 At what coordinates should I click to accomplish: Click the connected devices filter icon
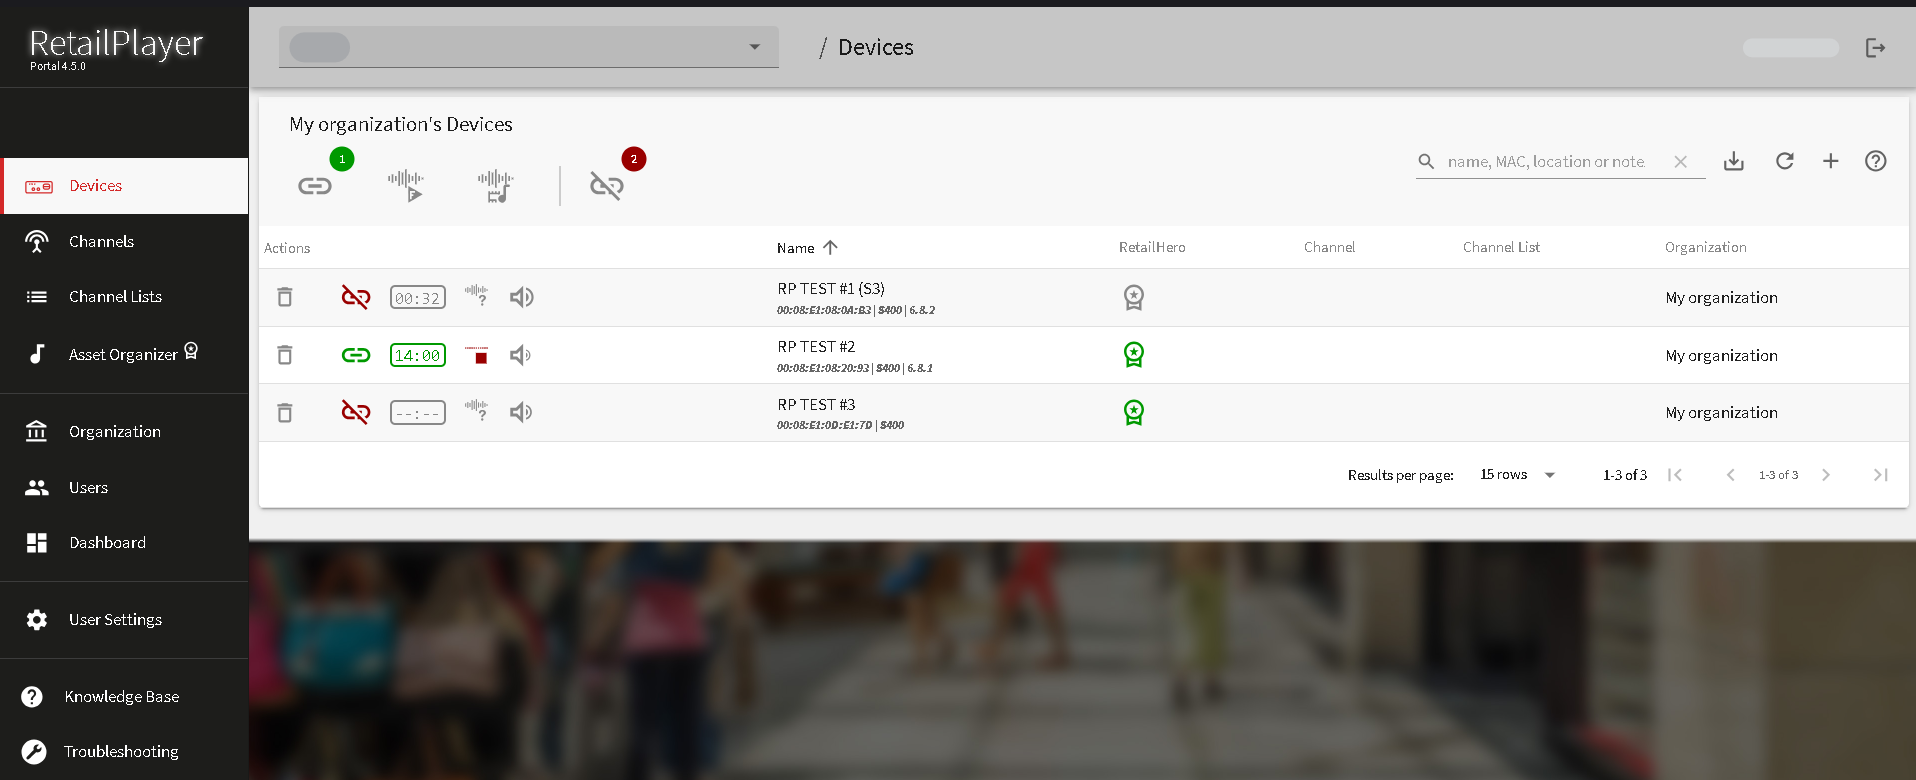(x=315, y=186)
